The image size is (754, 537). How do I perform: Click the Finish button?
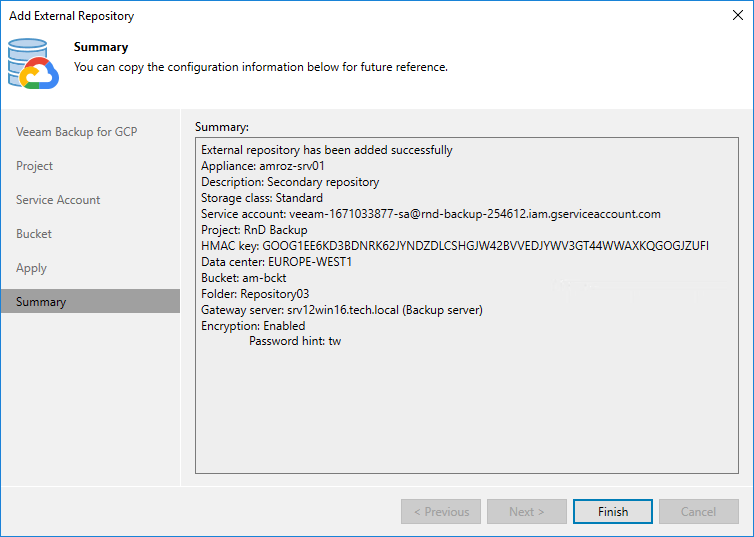tap(613, 512)
